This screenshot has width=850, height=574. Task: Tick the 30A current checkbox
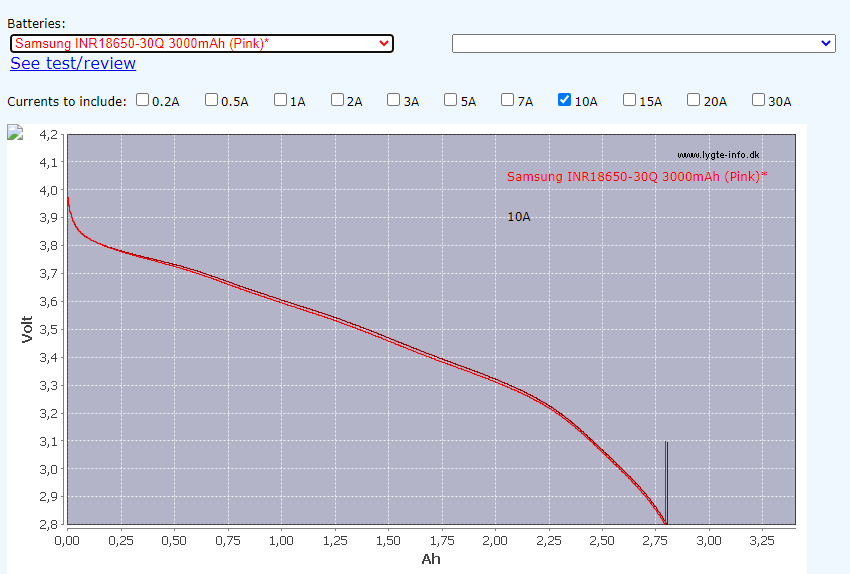coord(758,100)
